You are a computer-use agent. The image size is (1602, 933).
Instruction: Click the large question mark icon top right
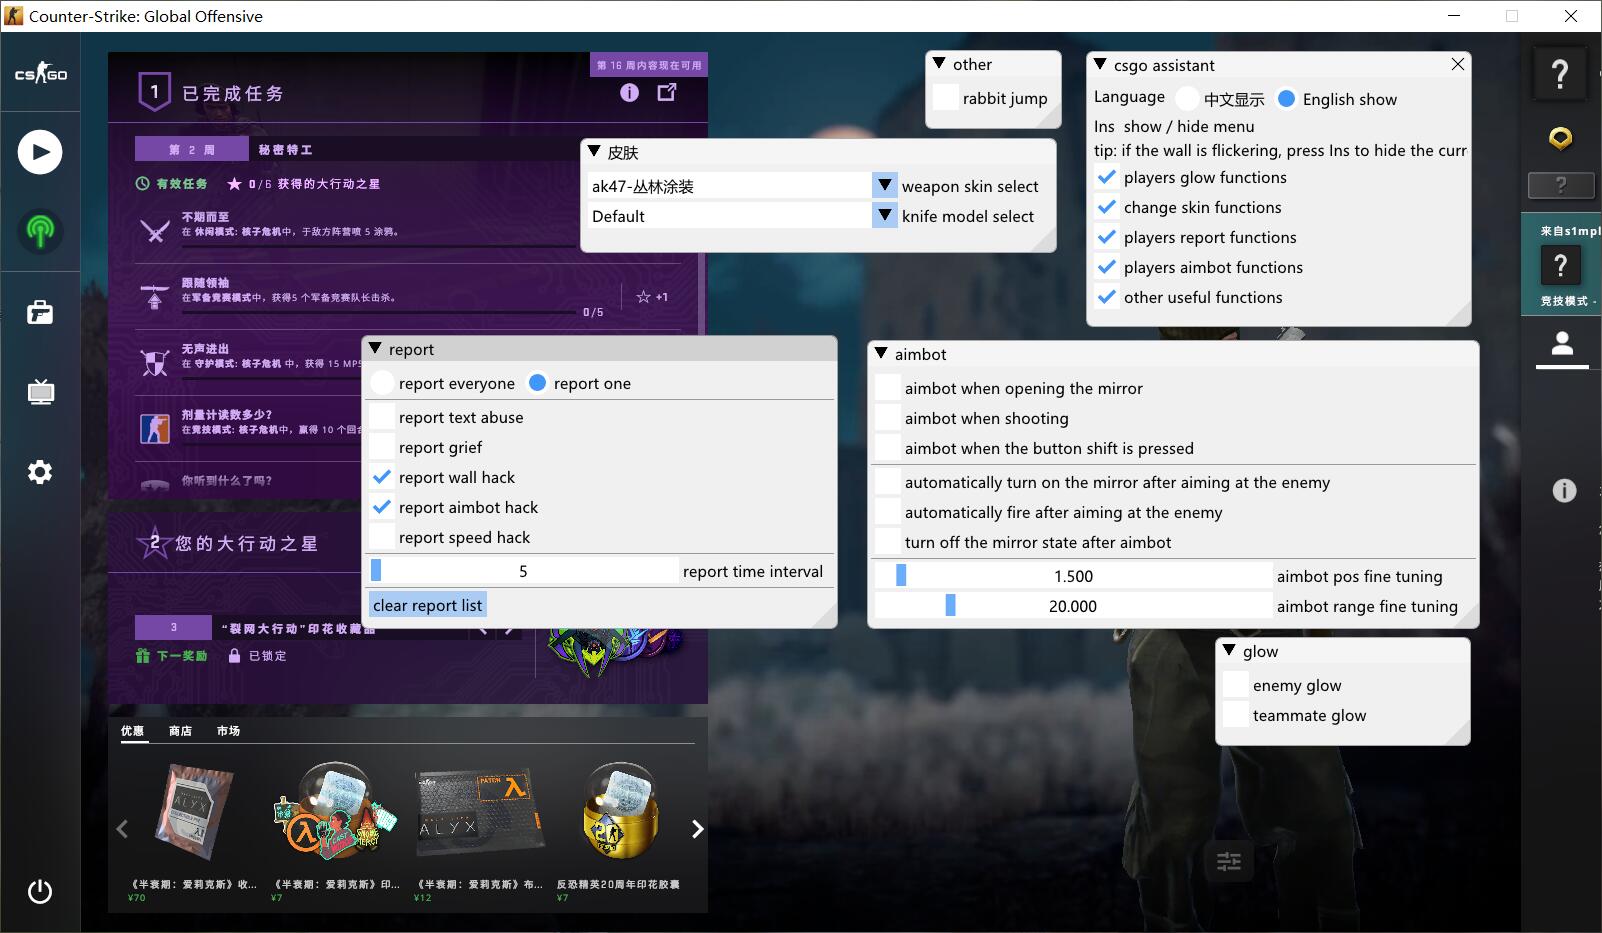click(1560, 74)
